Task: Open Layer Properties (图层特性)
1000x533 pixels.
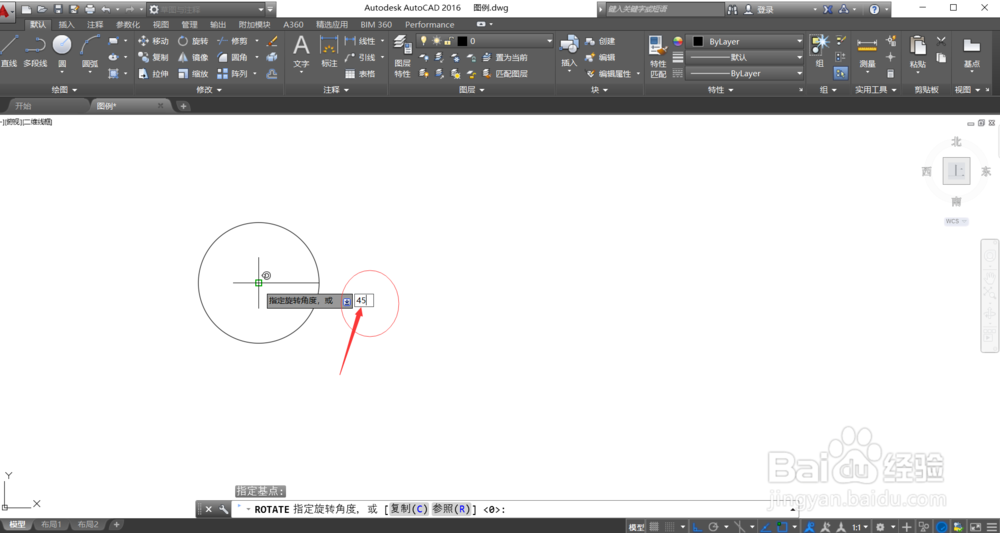Action: pos(402,56)
